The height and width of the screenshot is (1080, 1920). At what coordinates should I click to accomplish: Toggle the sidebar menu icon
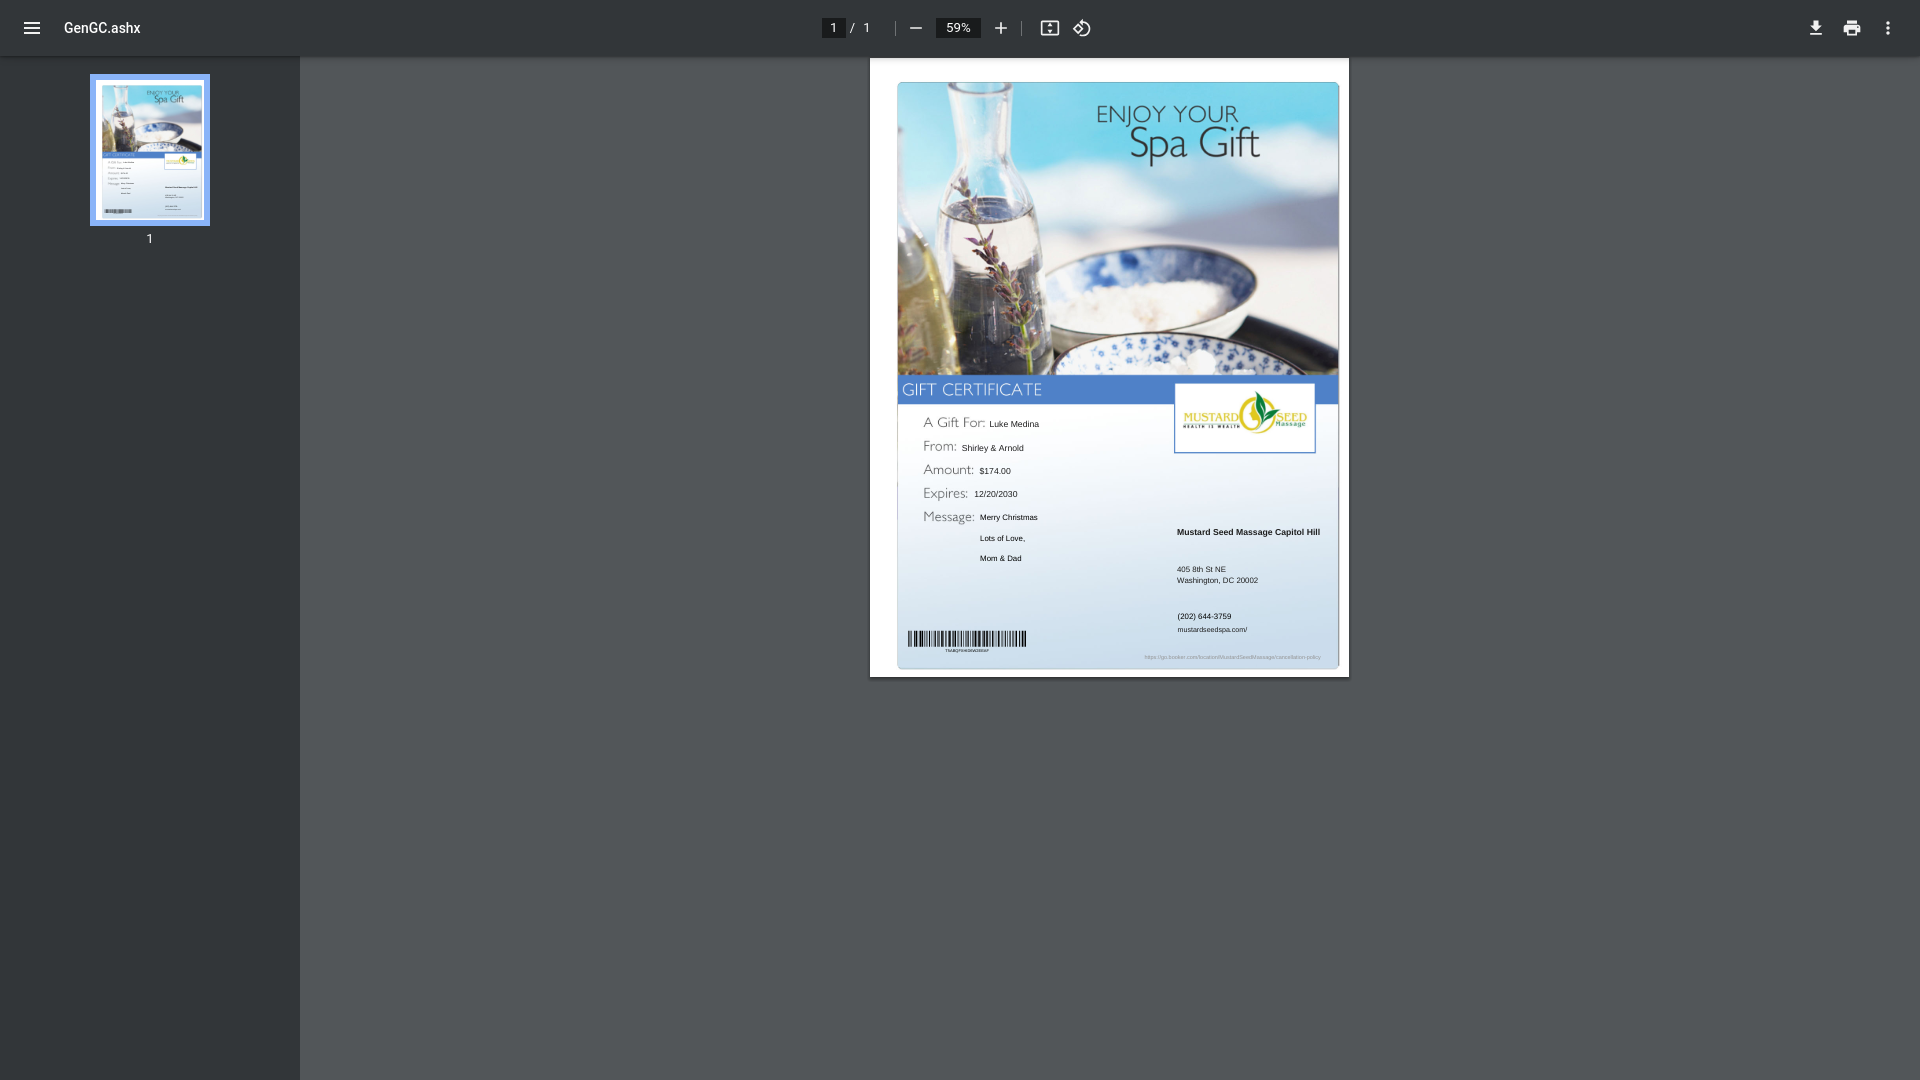click(32, 28)
